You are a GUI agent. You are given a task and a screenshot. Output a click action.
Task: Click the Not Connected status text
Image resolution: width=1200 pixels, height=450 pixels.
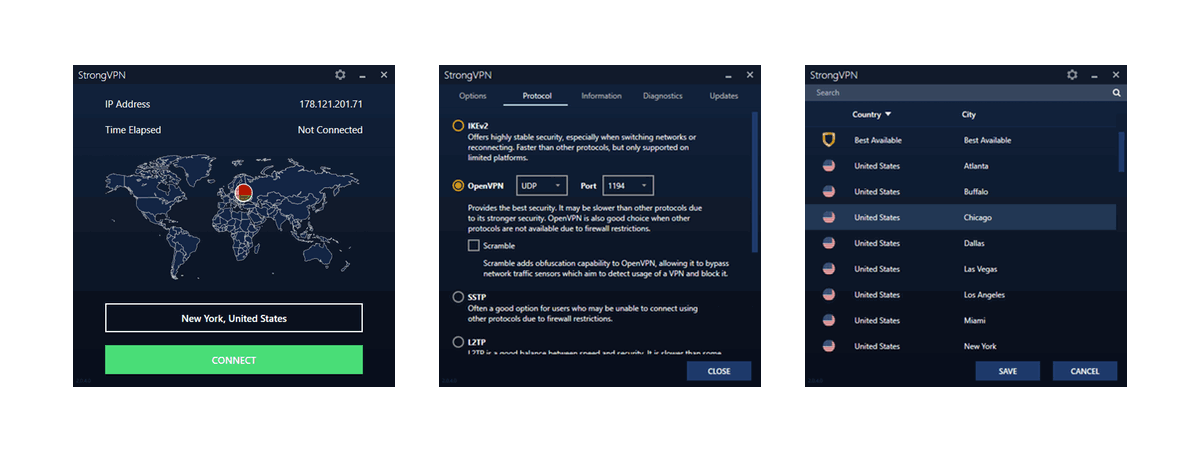tap(330, 130)
